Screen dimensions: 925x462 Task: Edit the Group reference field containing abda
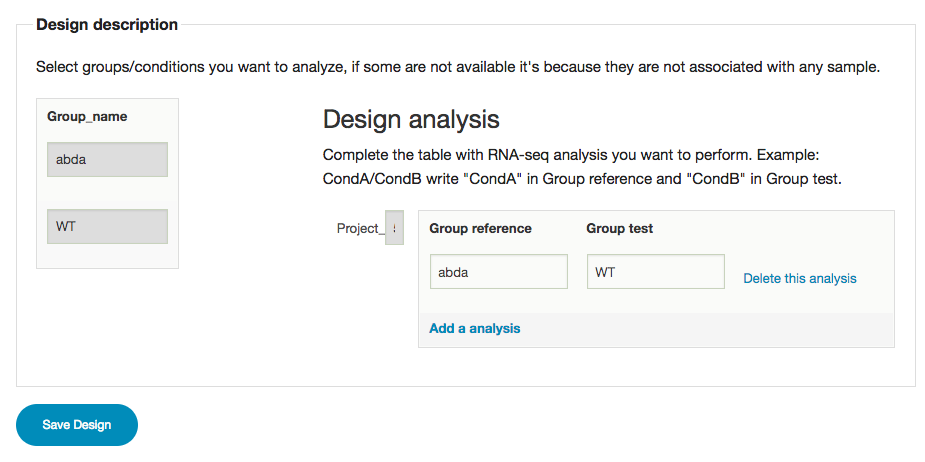[x=498, y=271]
